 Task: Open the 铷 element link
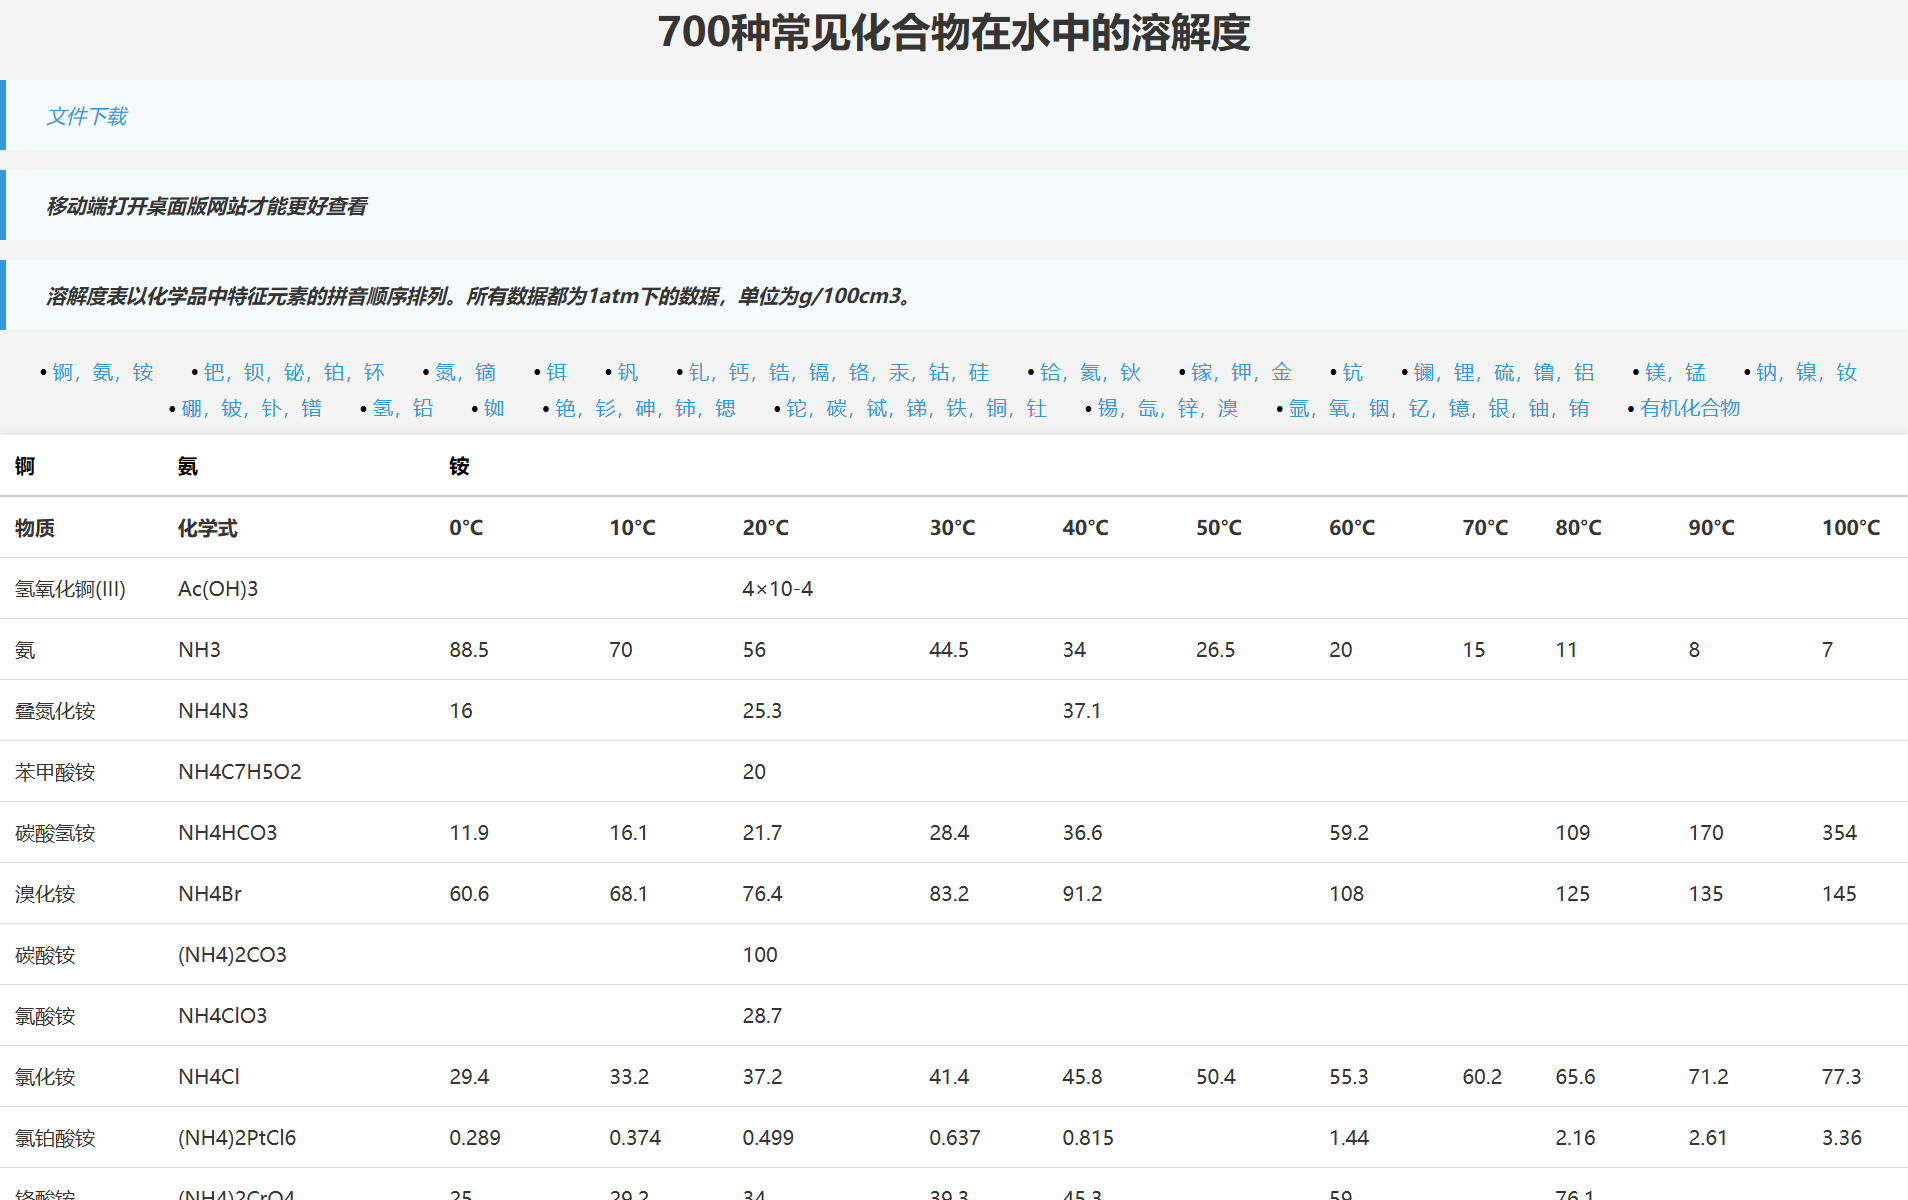pyautogui.click(x=494, y=408)
